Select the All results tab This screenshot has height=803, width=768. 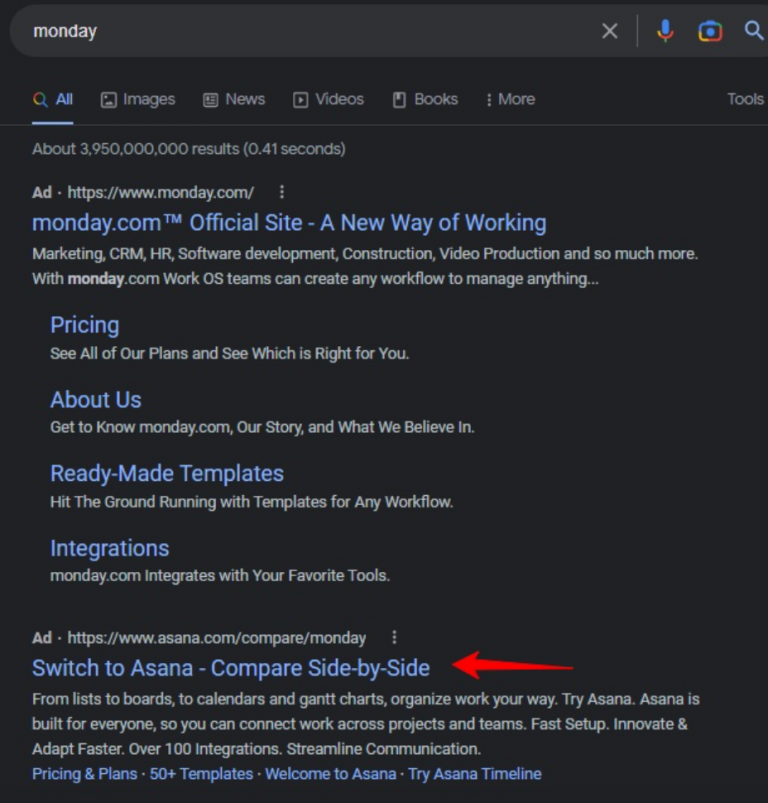point(53,99)
